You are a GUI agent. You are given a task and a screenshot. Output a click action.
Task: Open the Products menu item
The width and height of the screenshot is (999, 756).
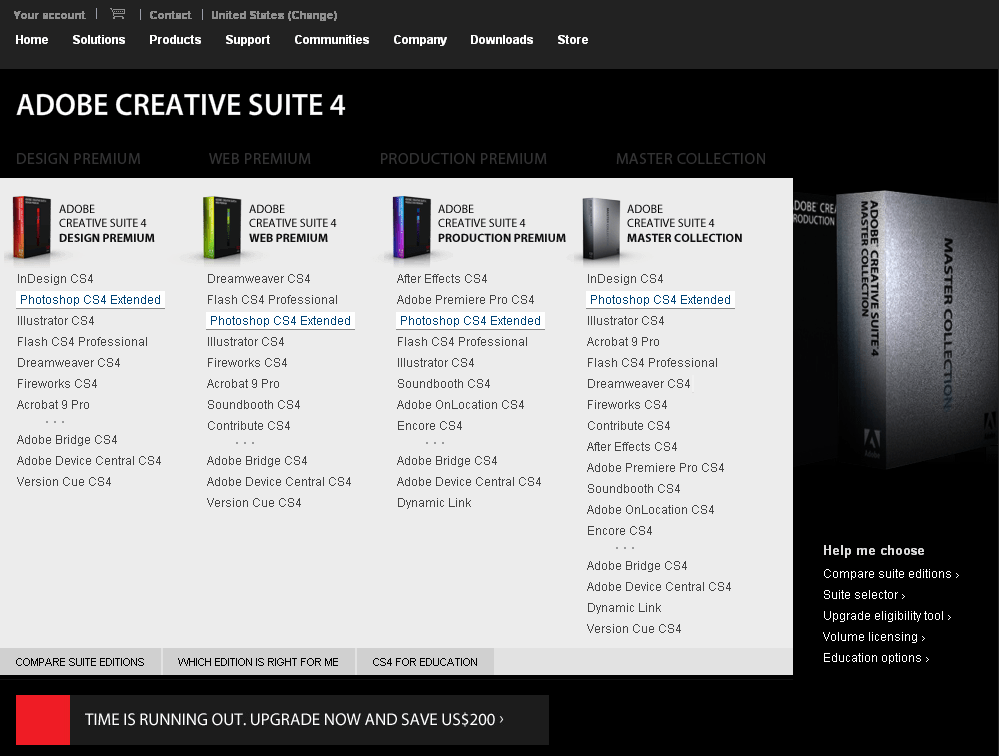pyautogui.click(x=175, y=40)
